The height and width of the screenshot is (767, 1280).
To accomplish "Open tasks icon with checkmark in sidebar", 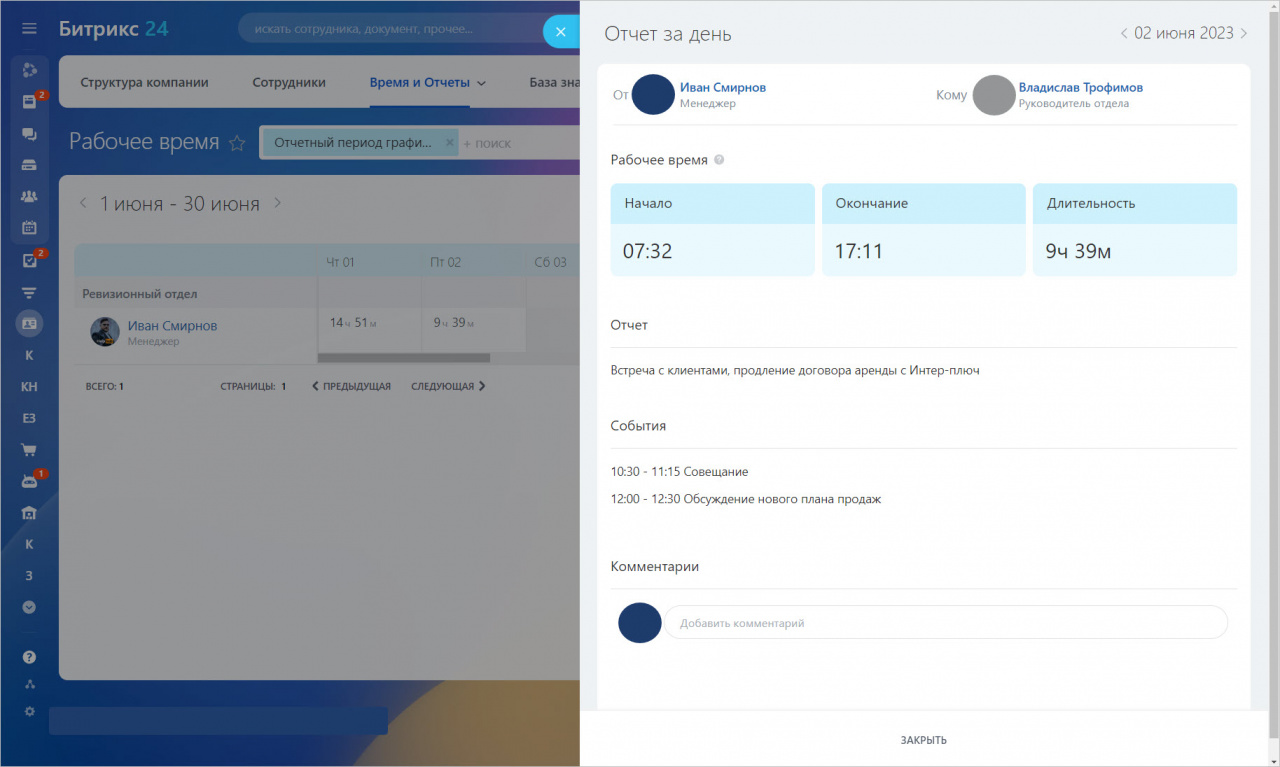I will [29, 261].
